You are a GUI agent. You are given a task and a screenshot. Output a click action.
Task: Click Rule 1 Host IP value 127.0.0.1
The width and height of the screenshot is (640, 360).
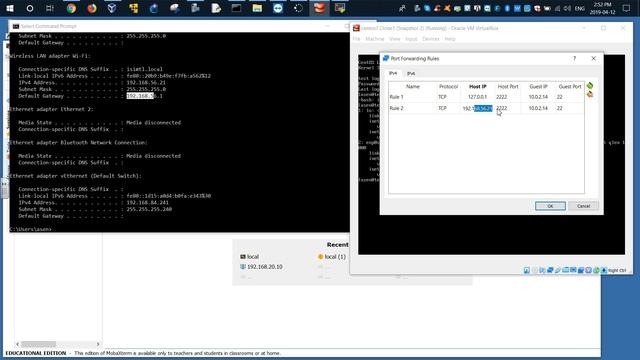tap(478, 97)
